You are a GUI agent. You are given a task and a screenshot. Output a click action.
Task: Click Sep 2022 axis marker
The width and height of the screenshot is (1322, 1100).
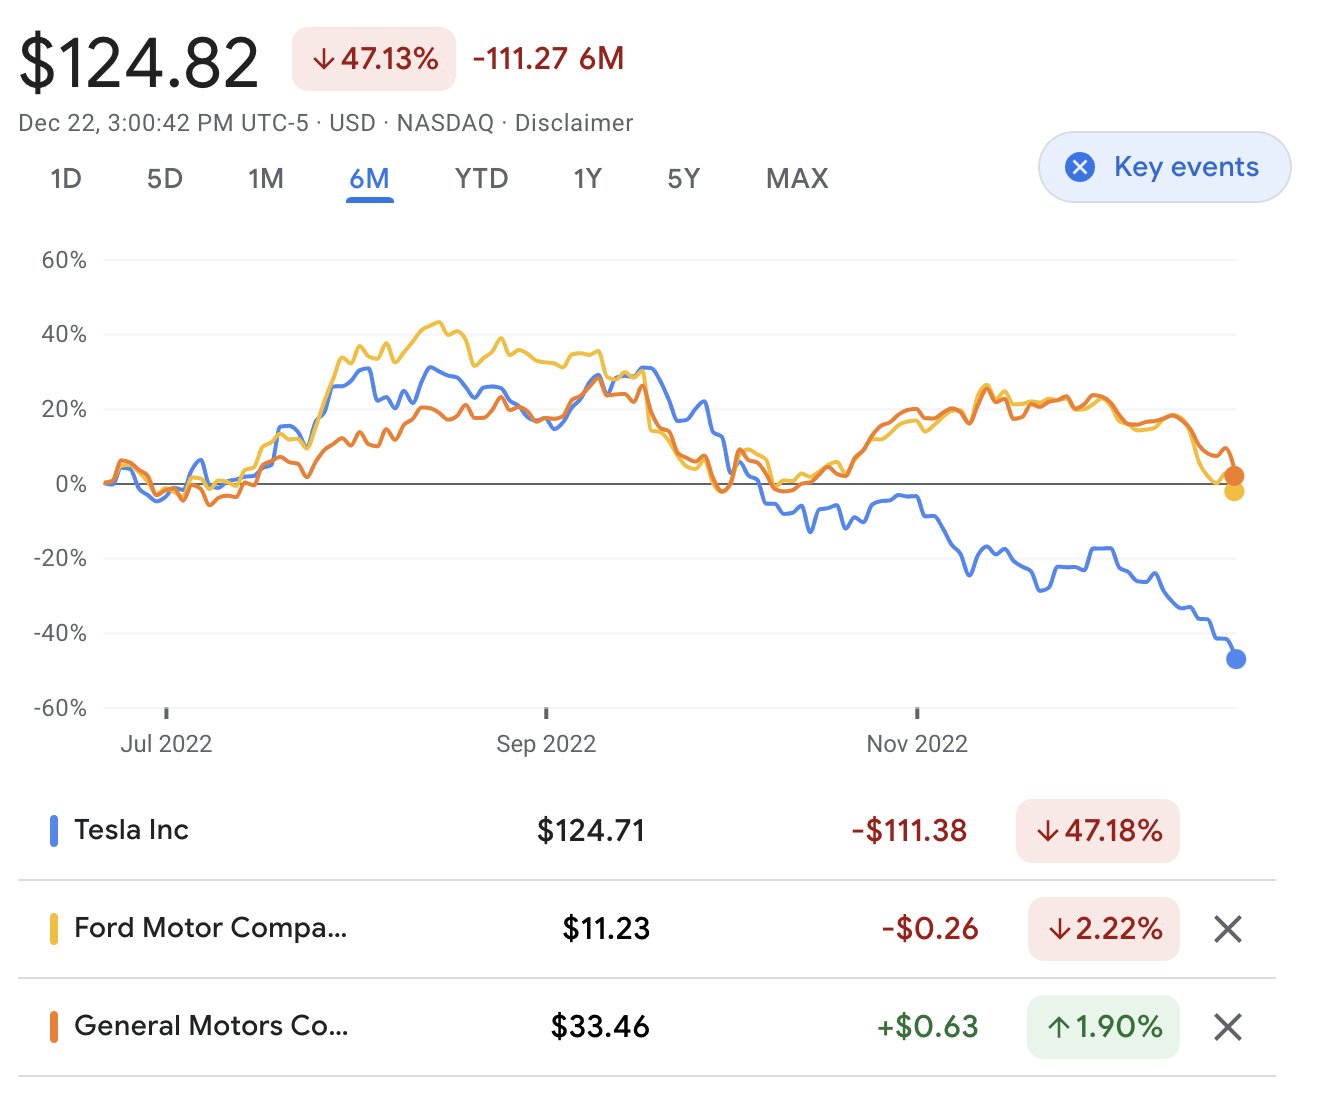pyautogui.click(x=546, y=743)
